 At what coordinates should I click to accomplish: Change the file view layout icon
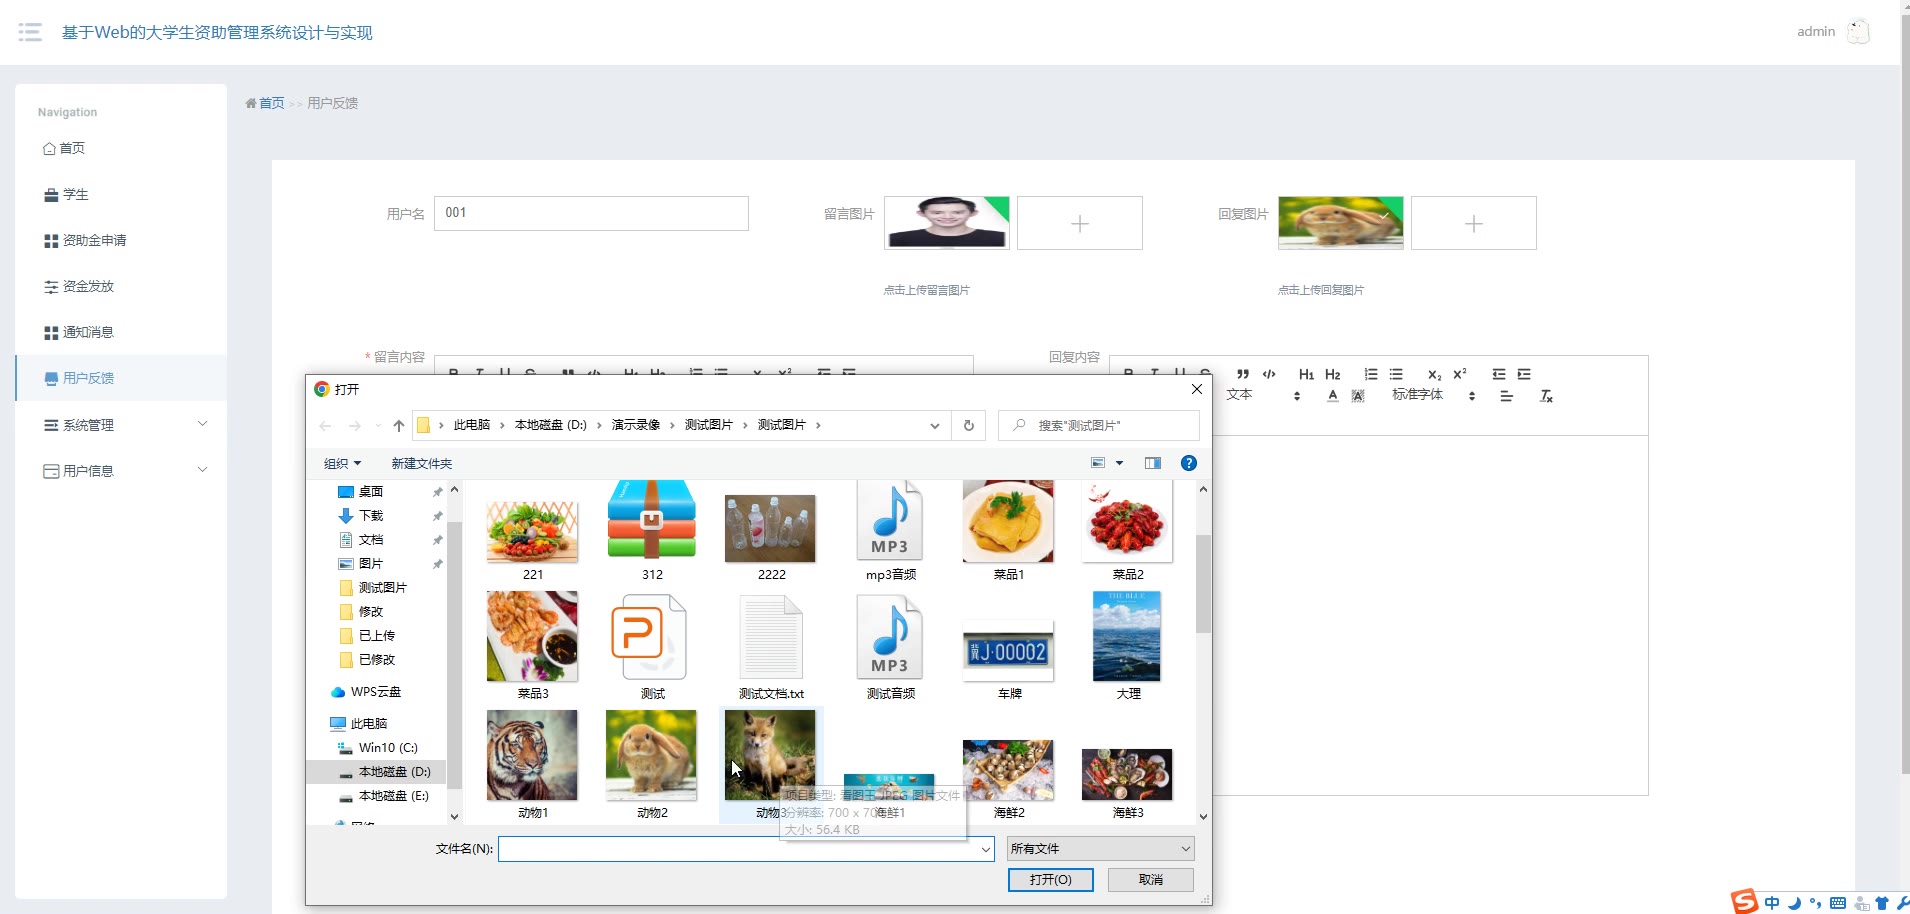pyautogui.click(x=1098, y=463)
